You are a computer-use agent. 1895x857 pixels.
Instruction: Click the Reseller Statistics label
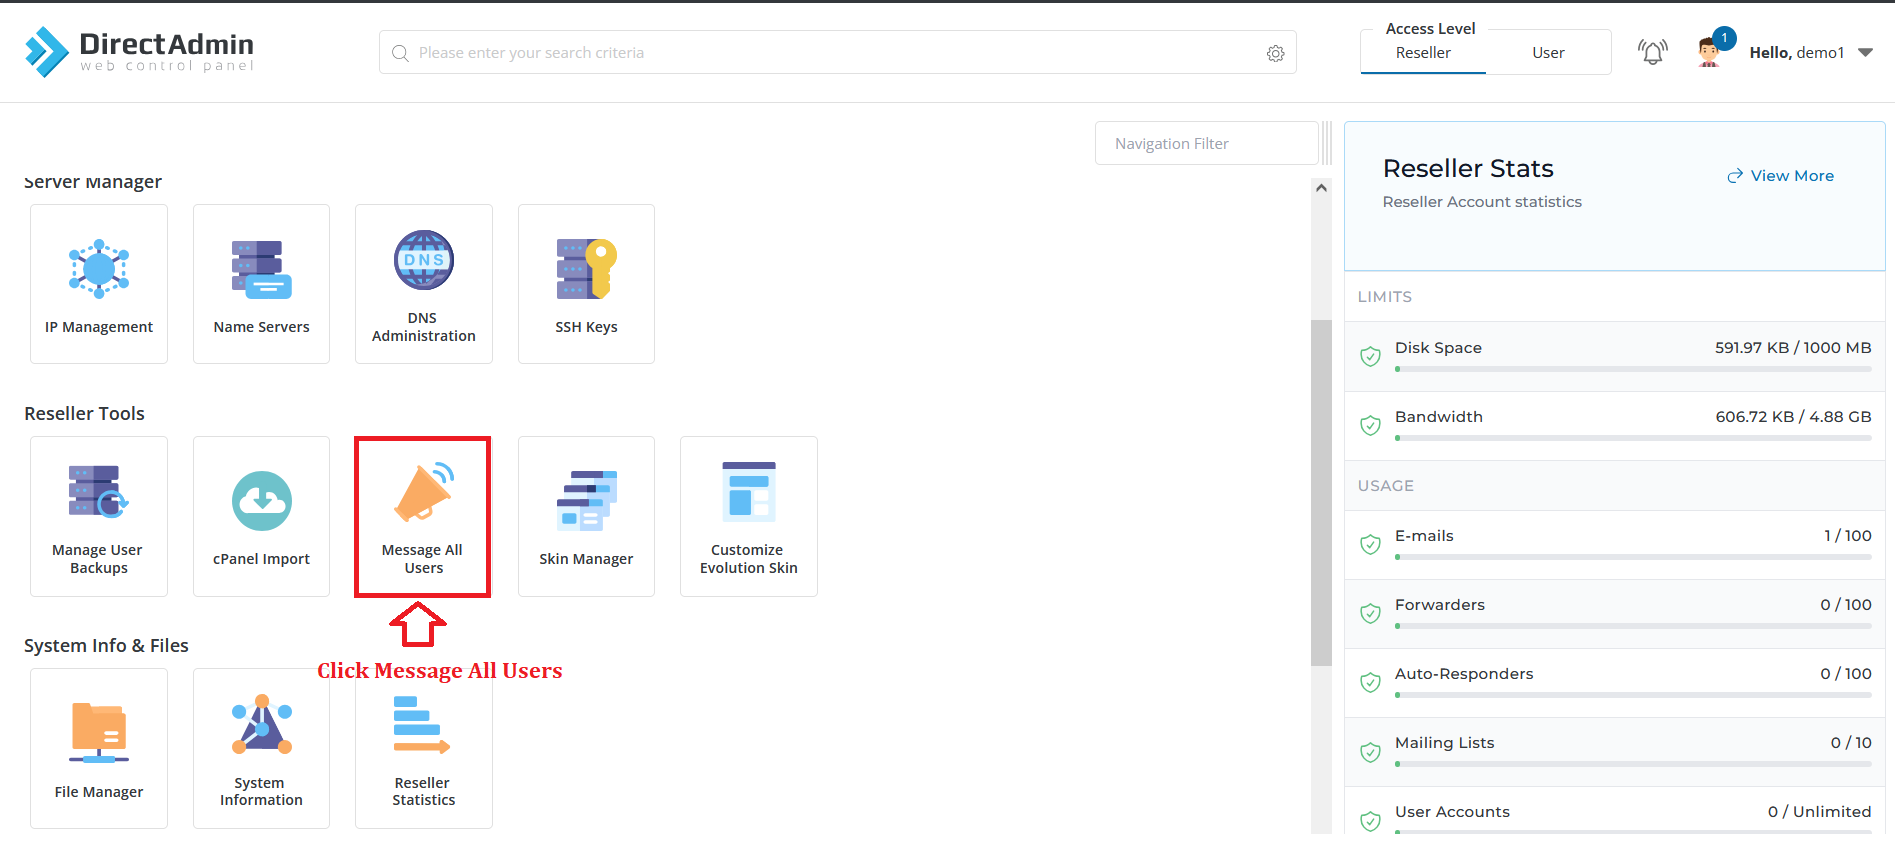pos(423,791)
